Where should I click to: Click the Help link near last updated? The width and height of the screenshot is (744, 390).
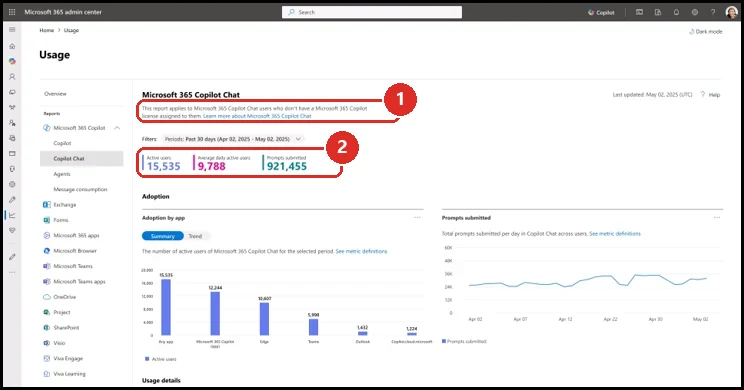click(x=710, y=95)
